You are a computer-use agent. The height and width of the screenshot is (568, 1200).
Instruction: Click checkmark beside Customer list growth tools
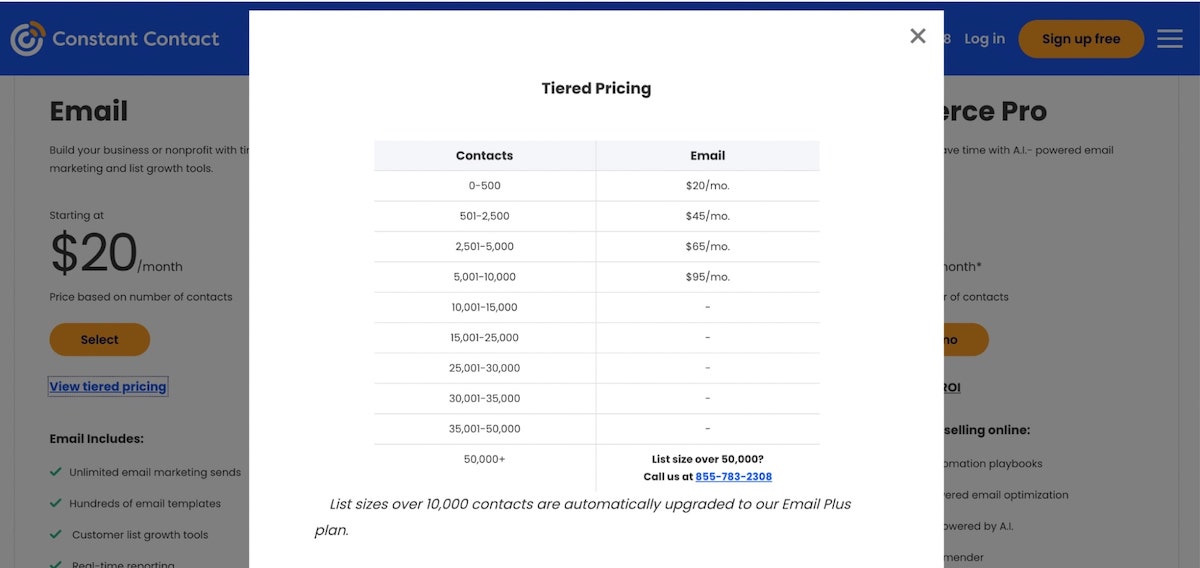coord(56,534)
